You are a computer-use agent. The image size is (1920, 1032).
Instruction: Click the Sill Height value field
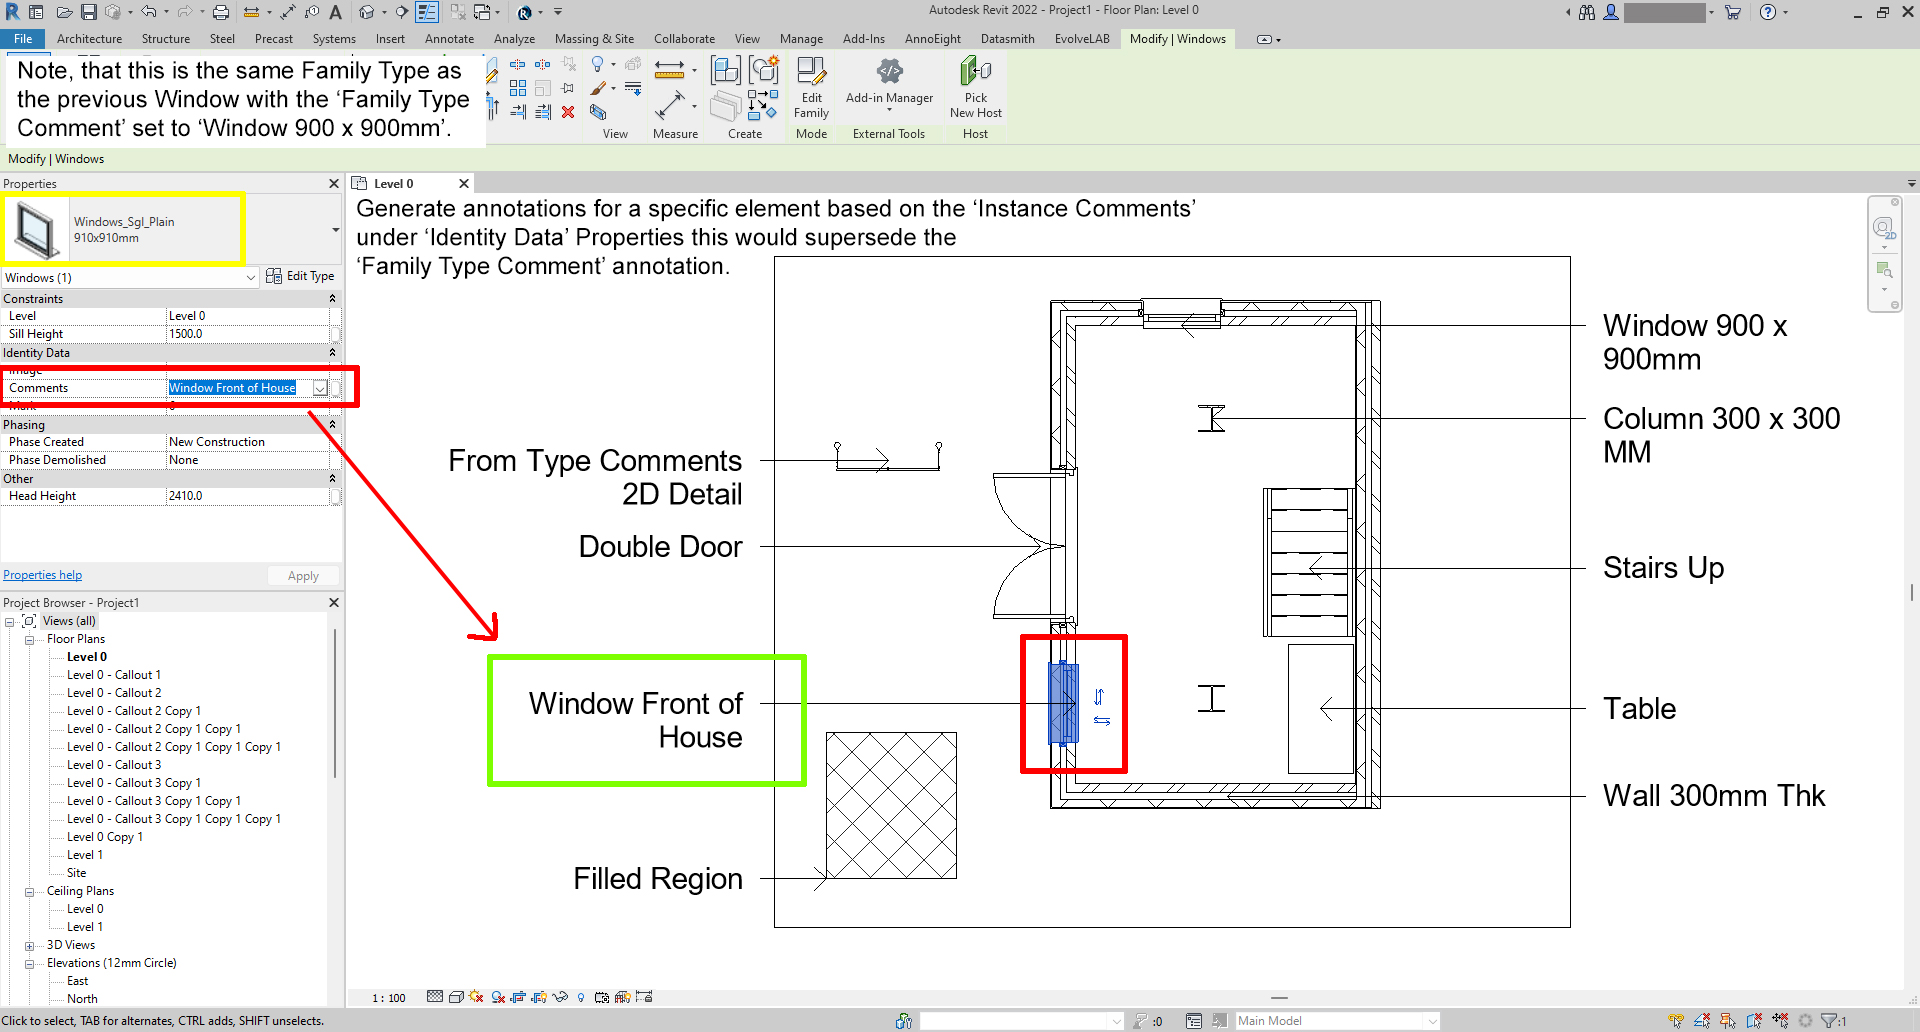point(248,334)
